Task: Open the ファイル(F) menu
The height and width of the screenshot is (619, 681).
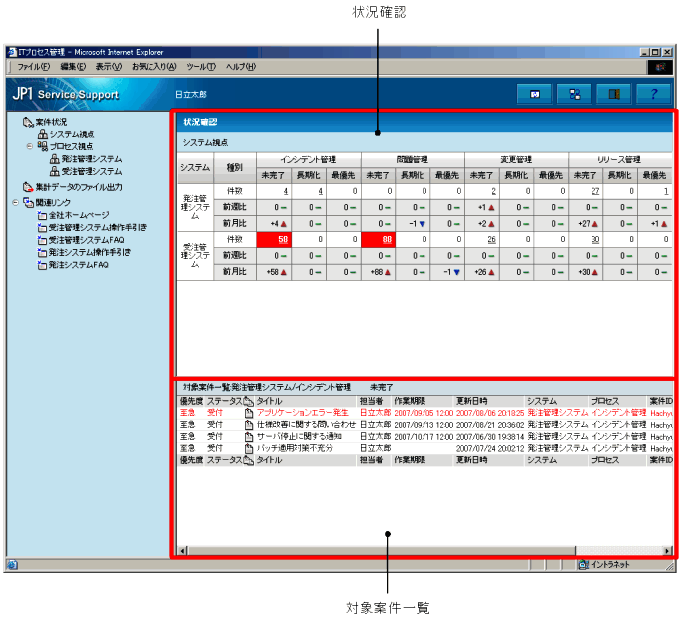Action: [34, 67]
